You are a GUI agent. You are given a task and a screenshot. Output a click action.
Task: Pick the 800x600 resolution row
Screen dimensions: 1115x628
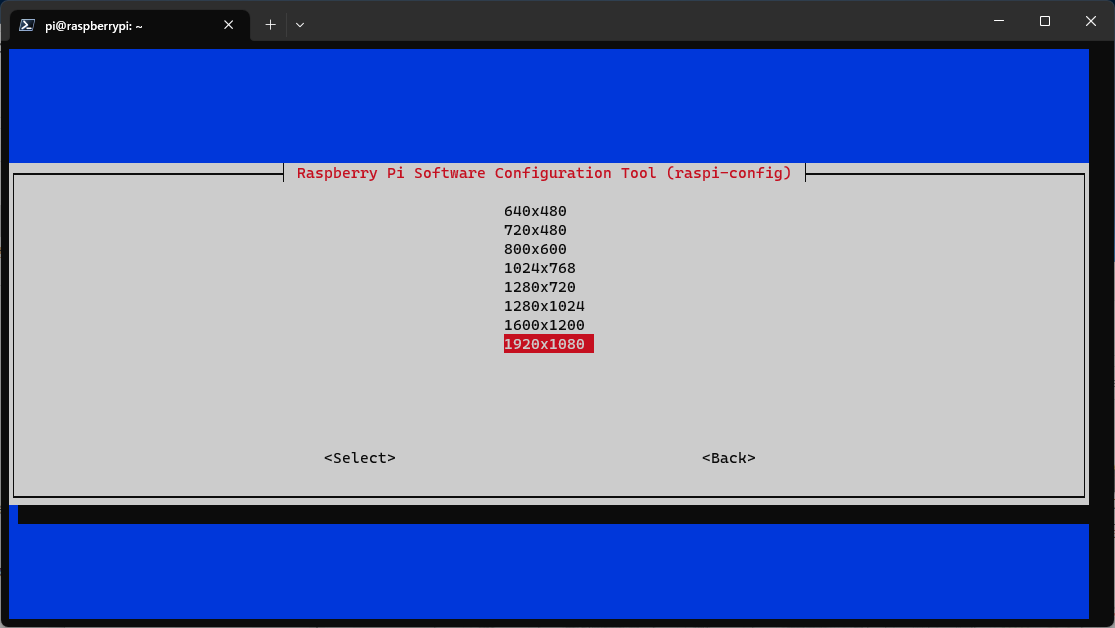(535, 250)
